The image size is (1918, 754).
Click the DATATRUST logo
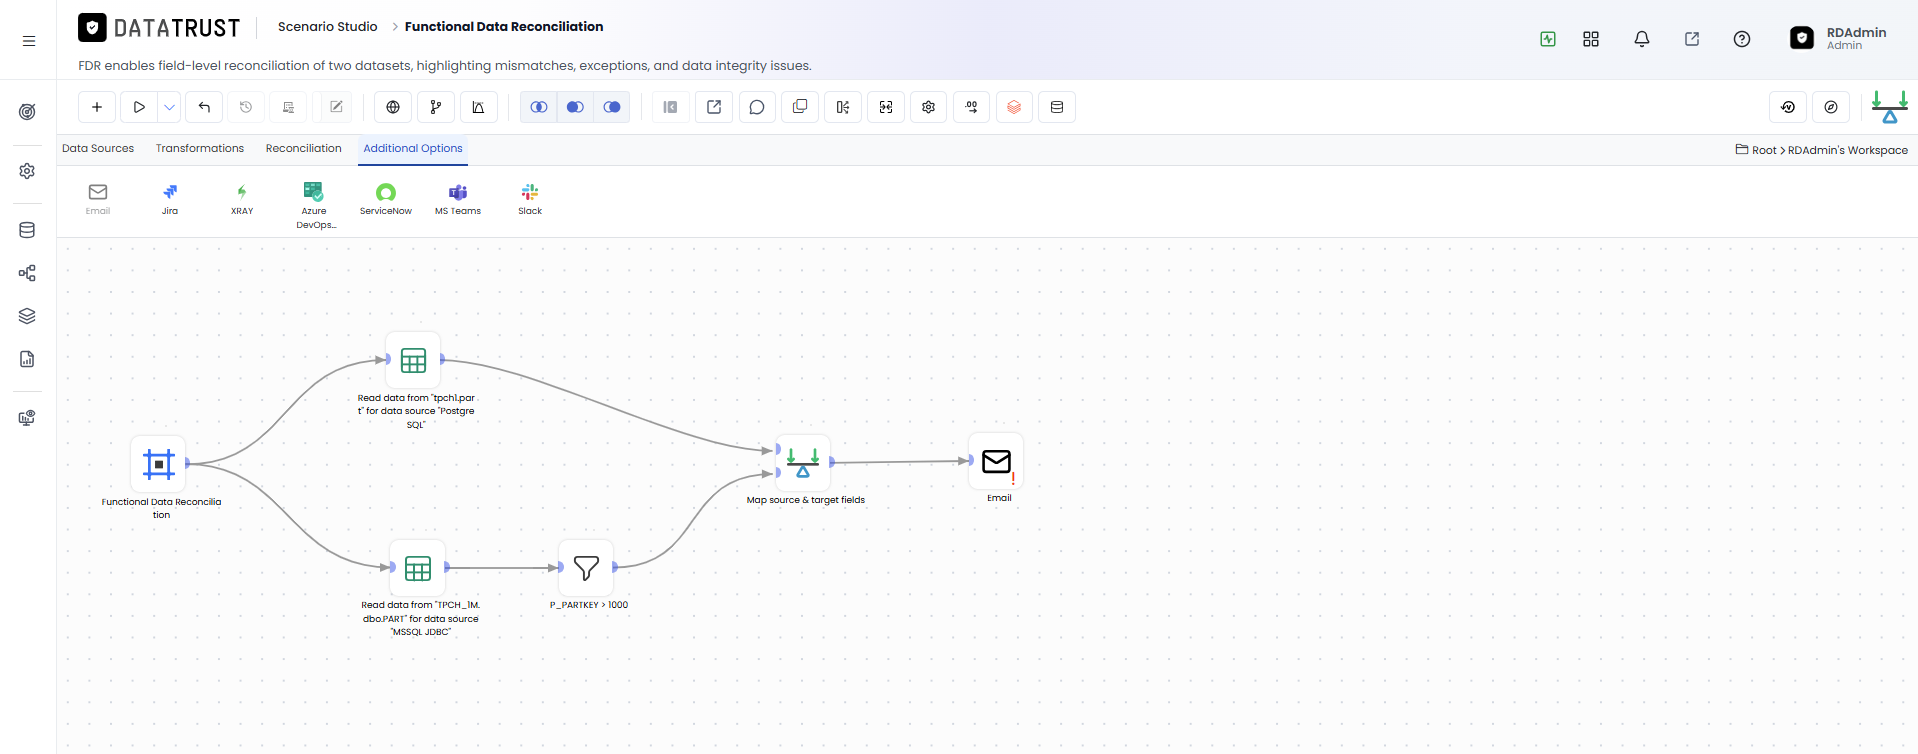coord(160,28)
